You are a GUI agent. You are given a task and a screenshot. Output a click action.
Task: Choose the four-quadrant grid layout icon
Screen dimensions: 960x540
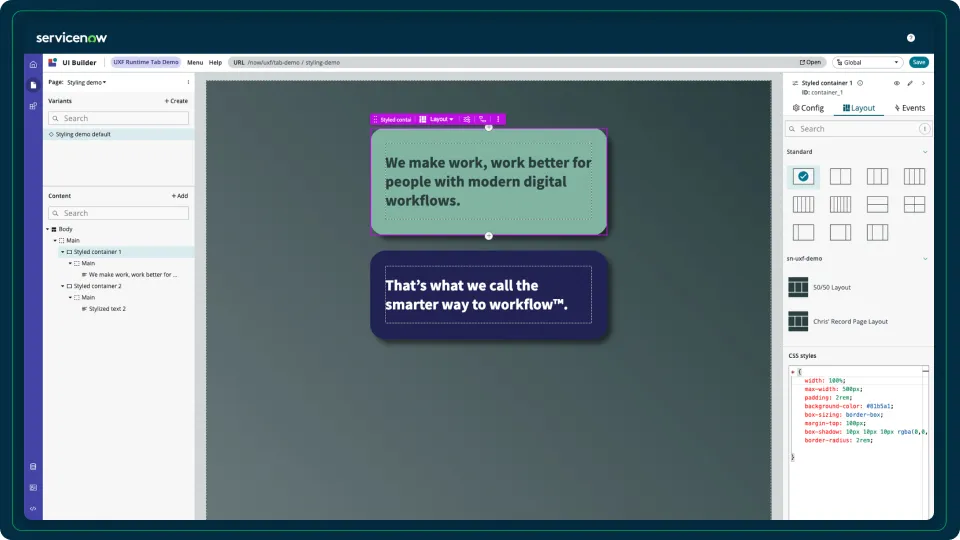point(914,204)
